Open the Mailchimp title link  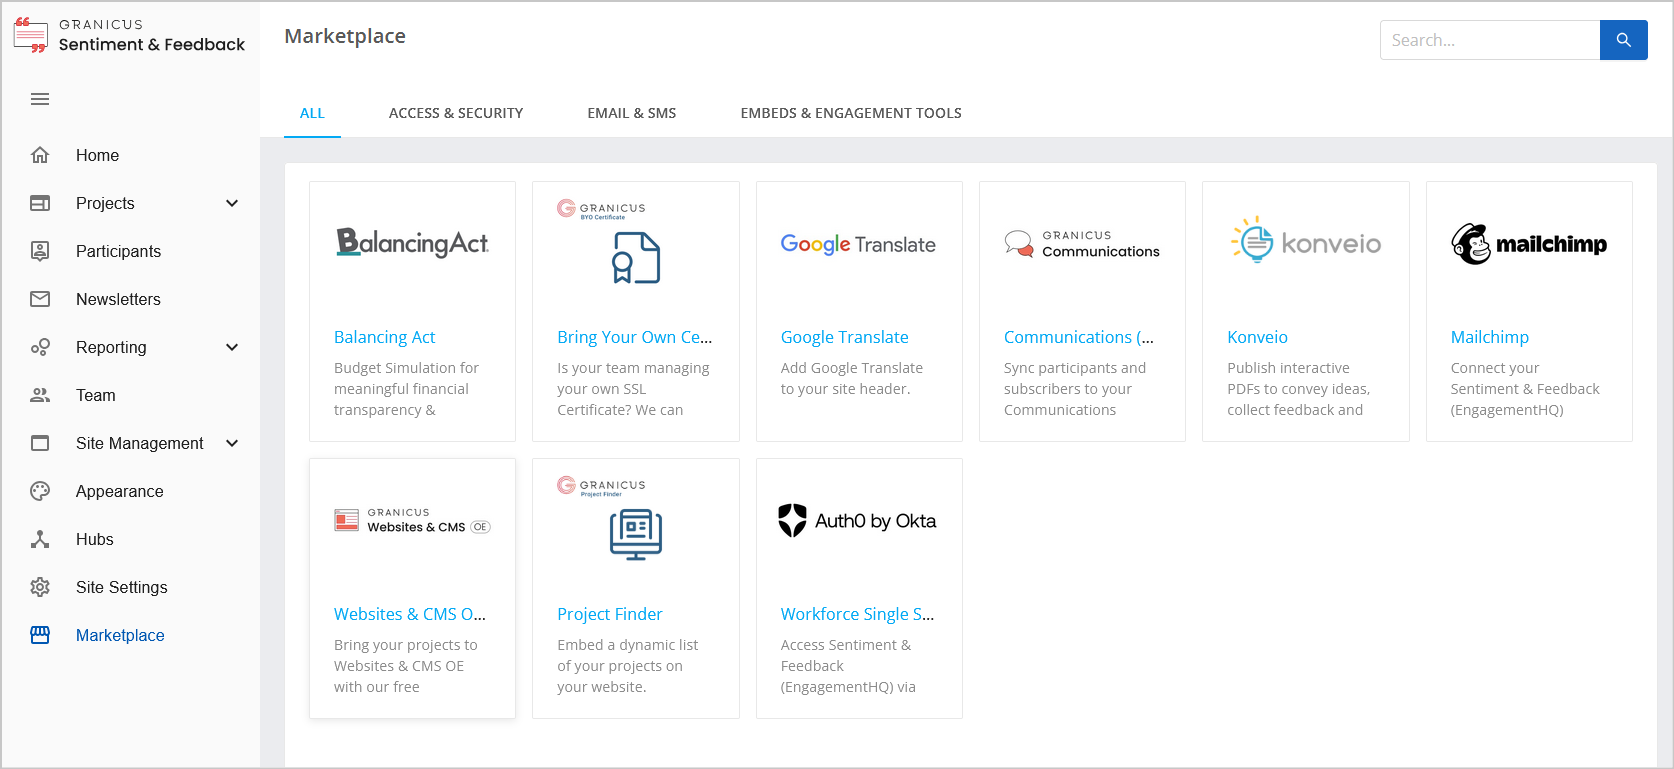click(x=1490, y=337)
